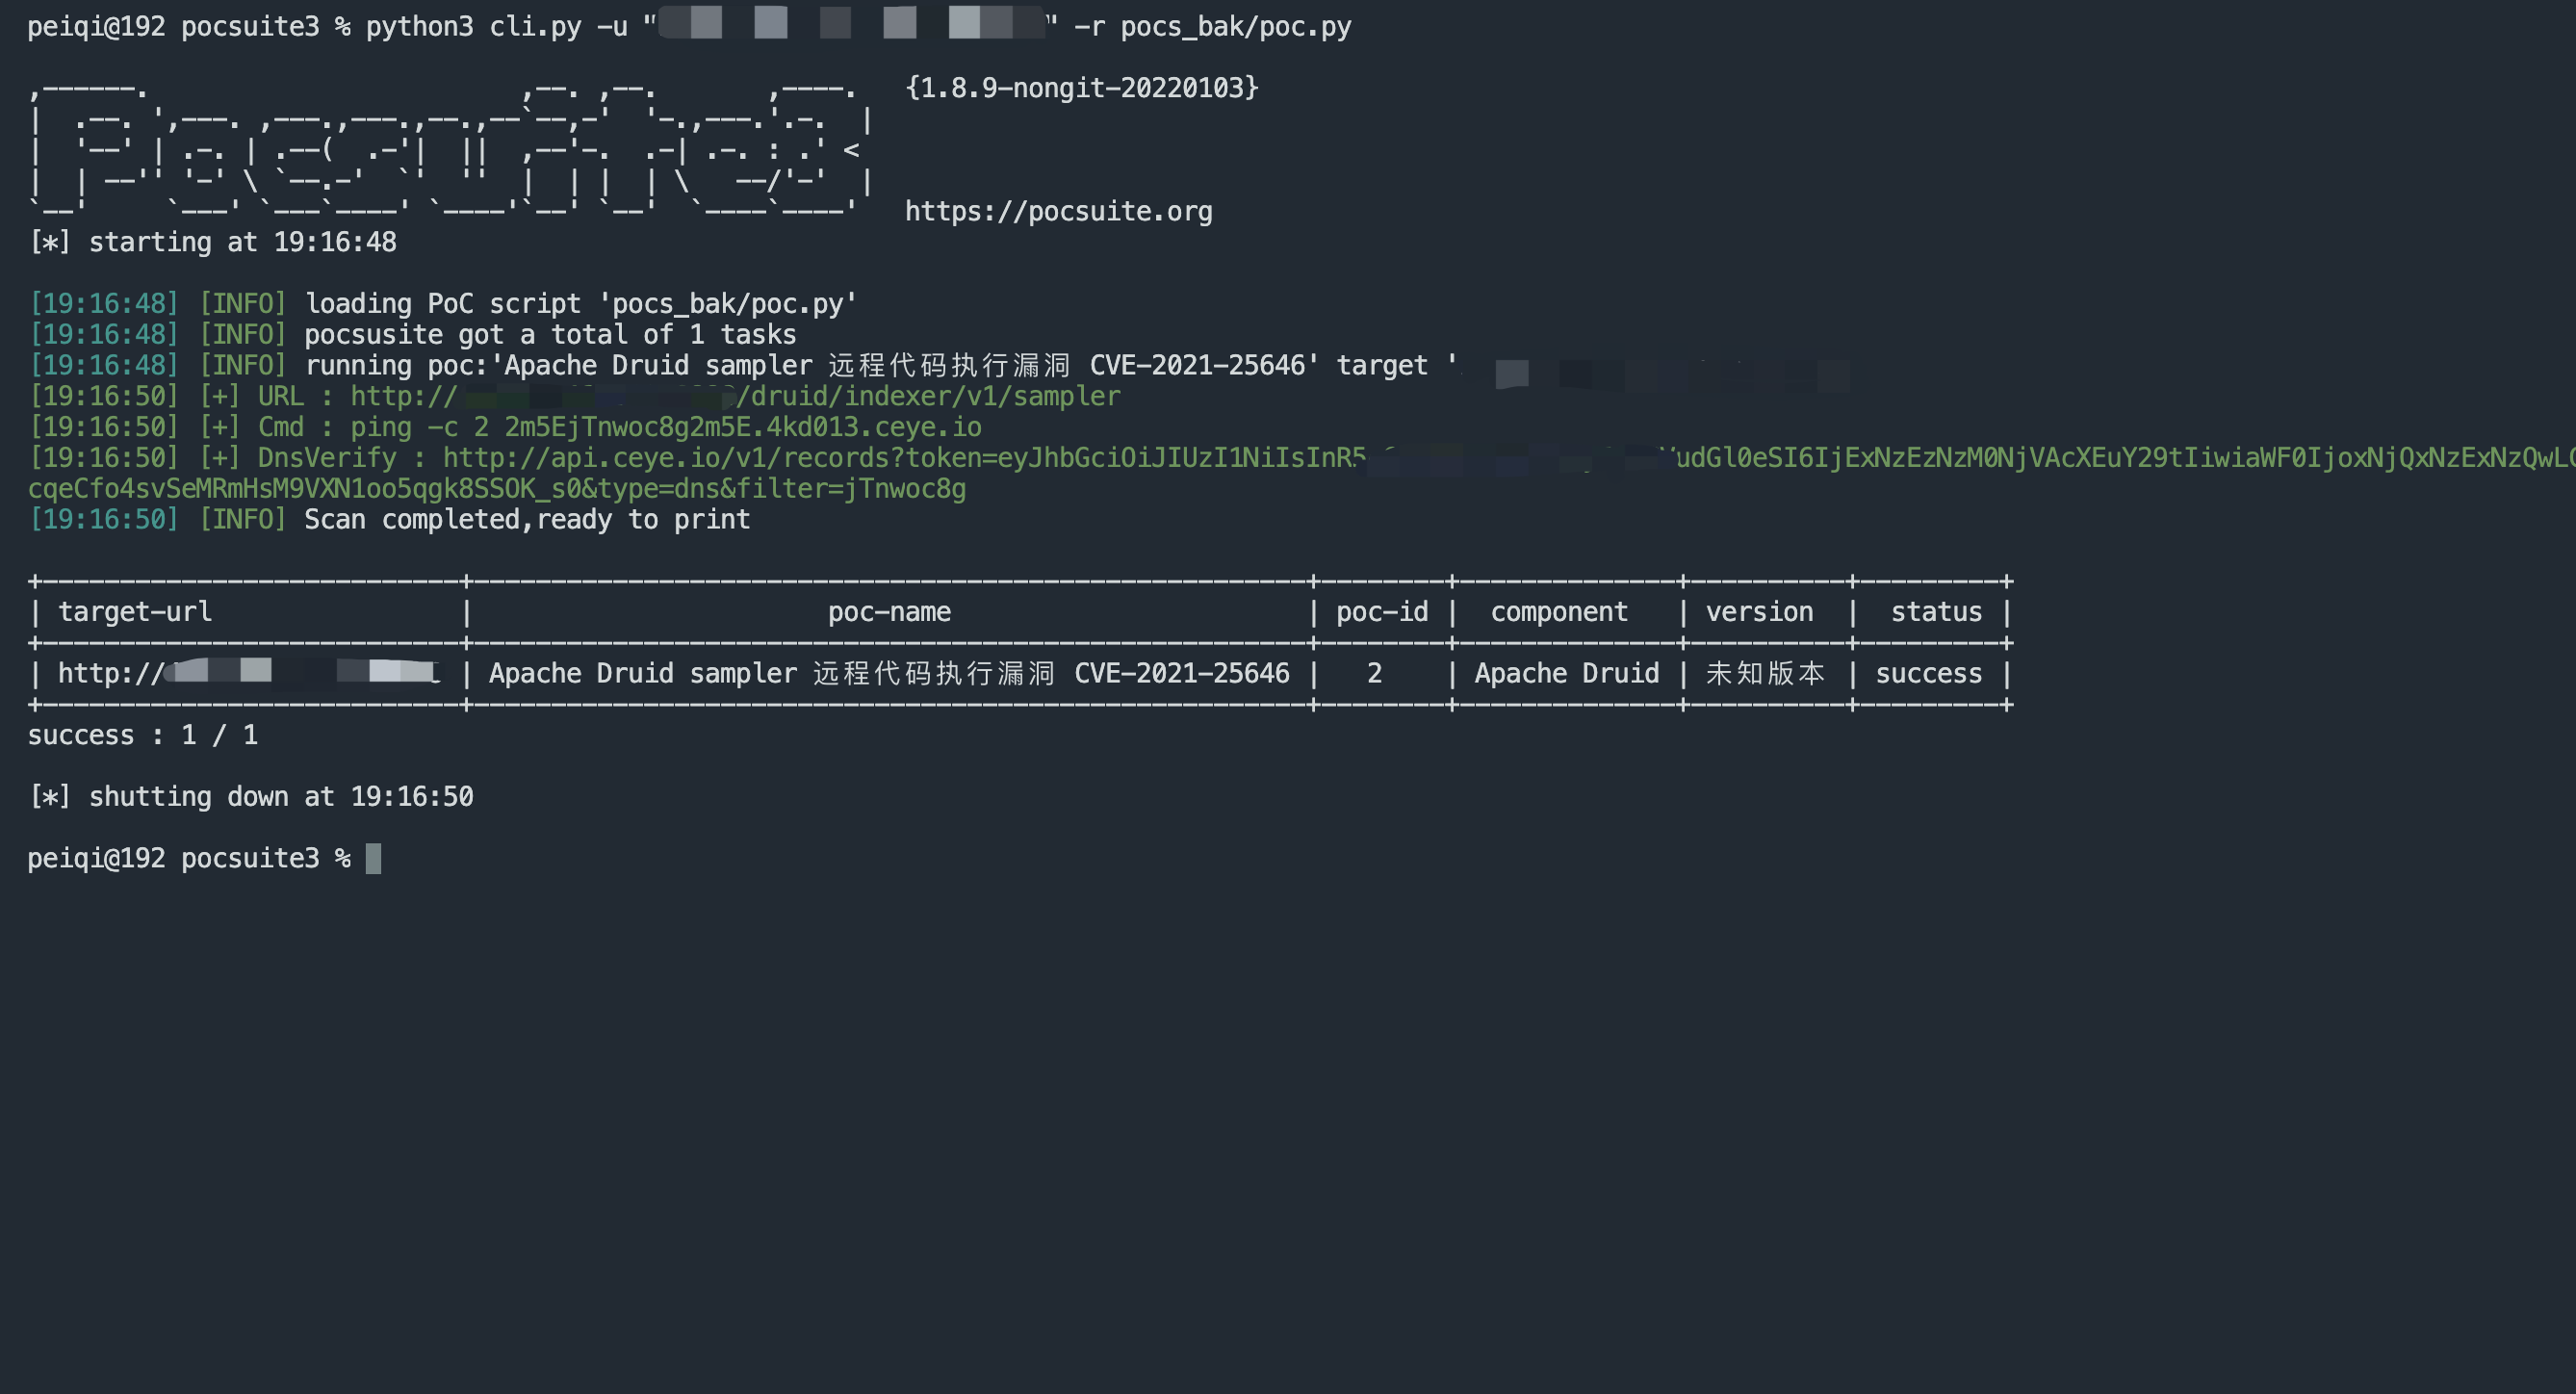This screenshot has width=2576, height=1394.
Task: Click the 'poc-id' column header
Action: [x=1382, y=612]
